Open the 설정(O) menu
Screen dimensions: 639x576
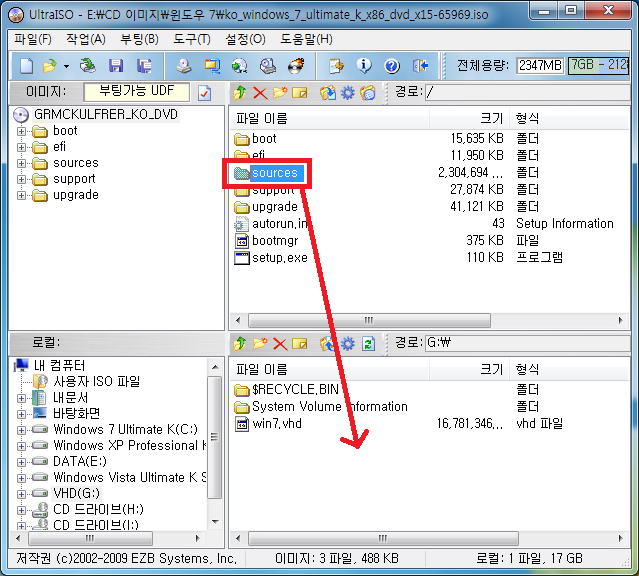(245, 39)
